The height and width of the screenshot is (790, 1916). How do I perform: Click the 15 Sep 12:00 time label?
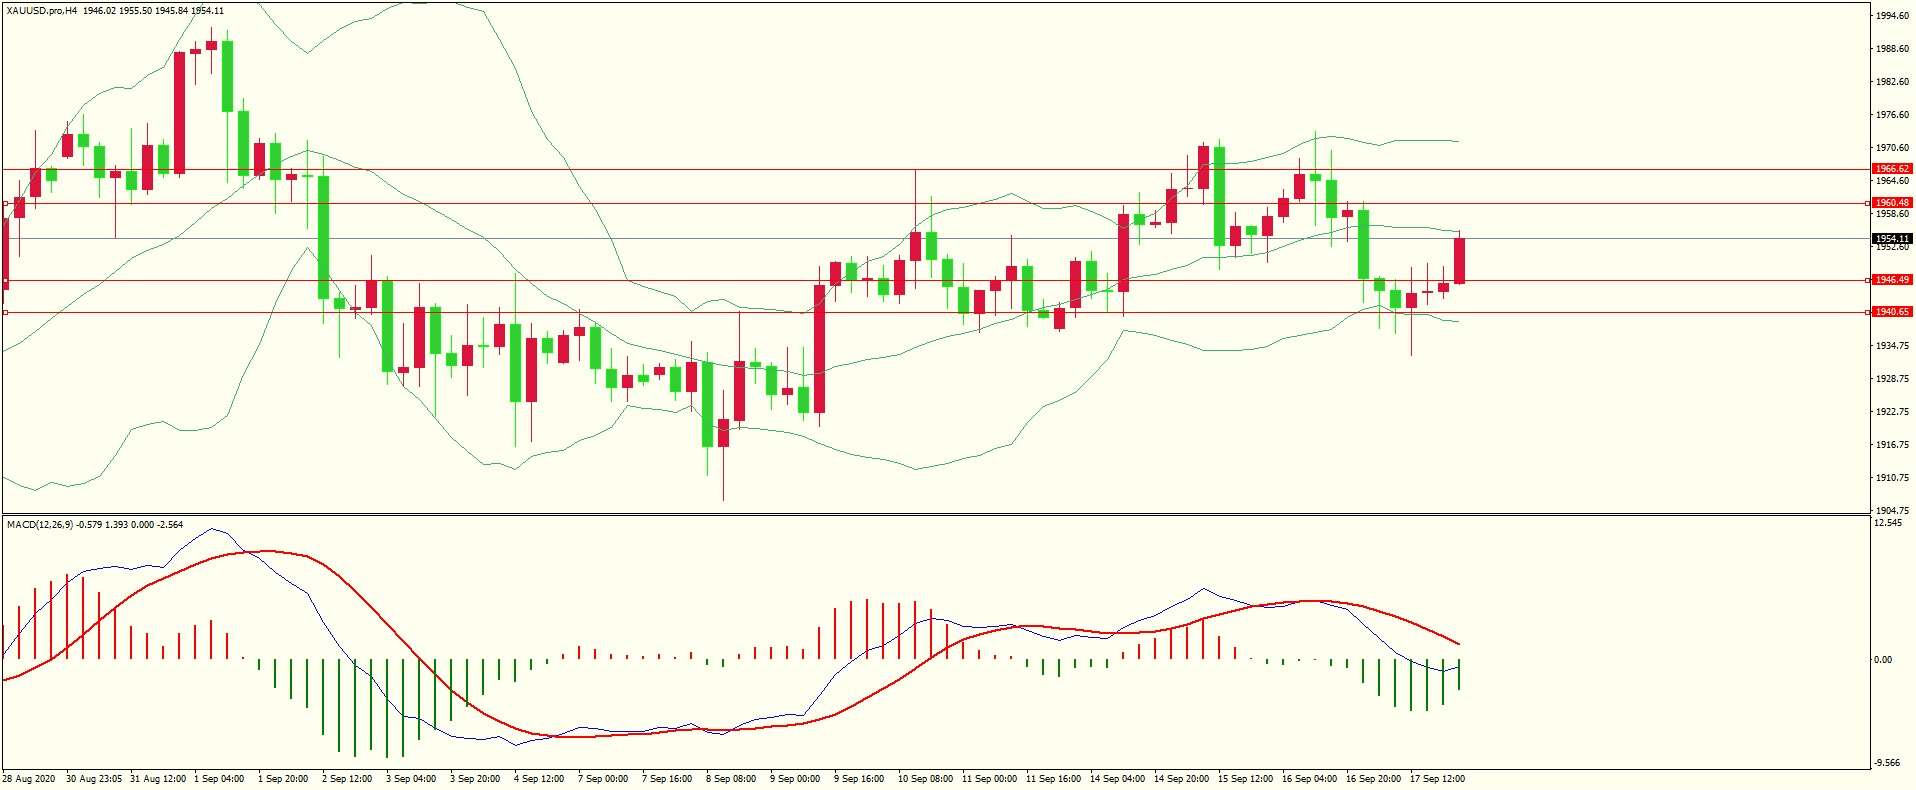[x=1246, y=778]
